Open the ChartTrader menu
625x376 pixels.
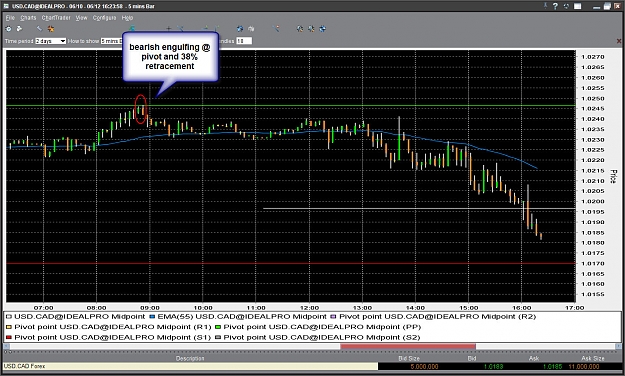click(56, 18)
